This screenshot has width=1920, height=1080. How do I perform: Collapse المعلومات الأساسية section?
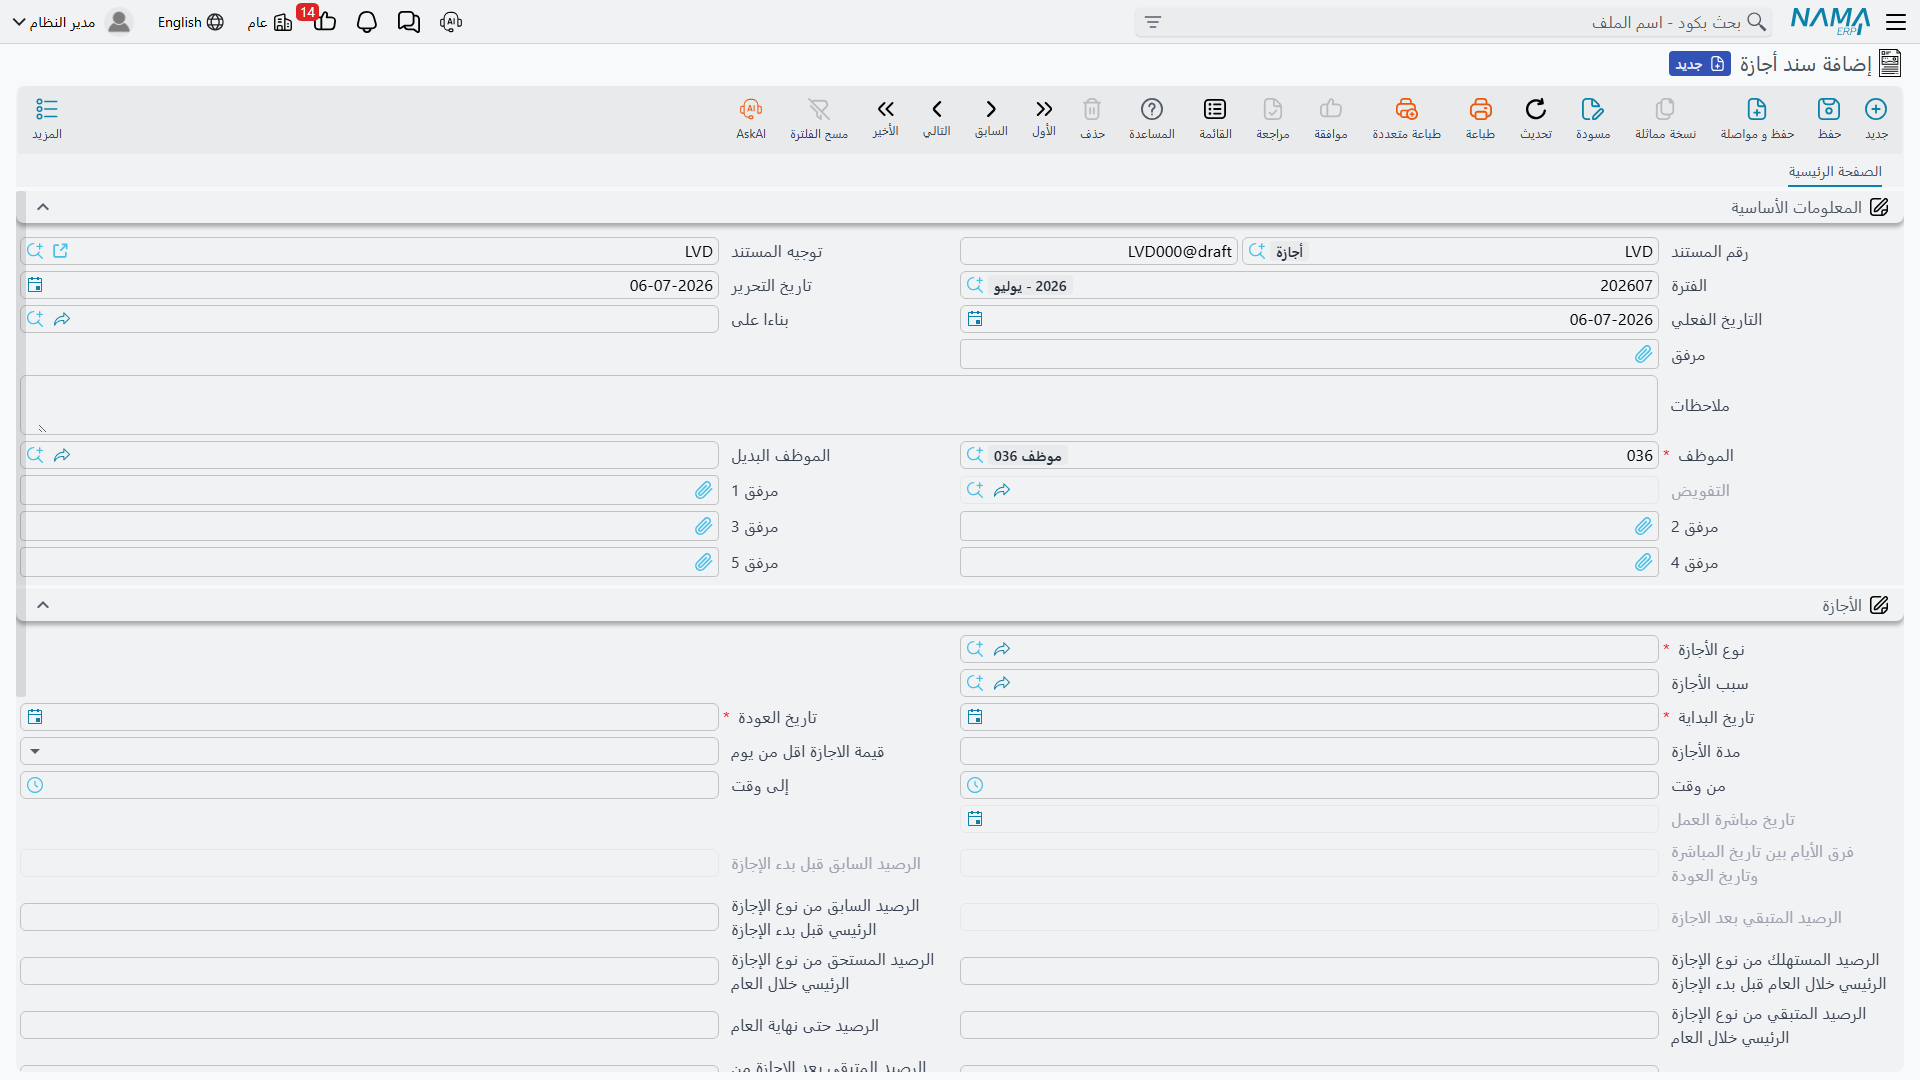(43, 207)
